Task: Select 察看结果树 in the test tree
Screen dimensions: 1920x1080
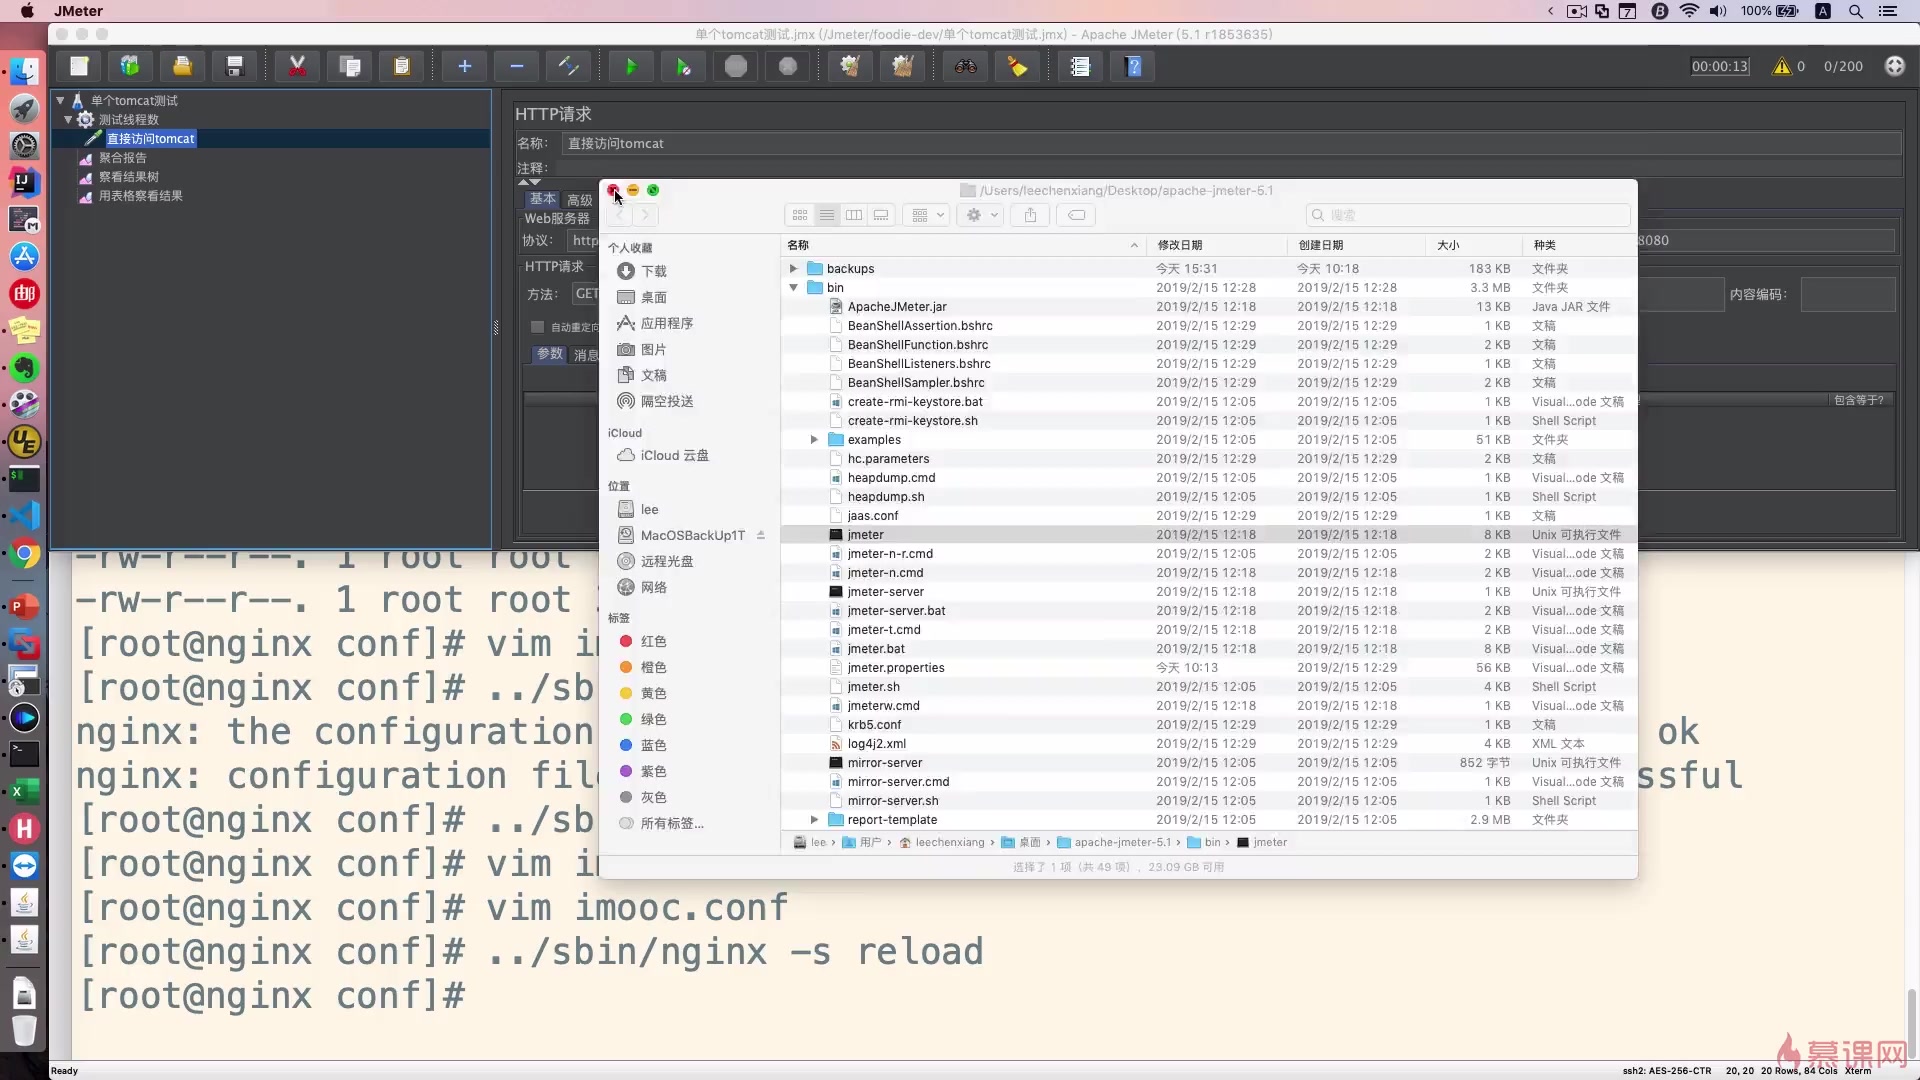Action: click(128, 177)
